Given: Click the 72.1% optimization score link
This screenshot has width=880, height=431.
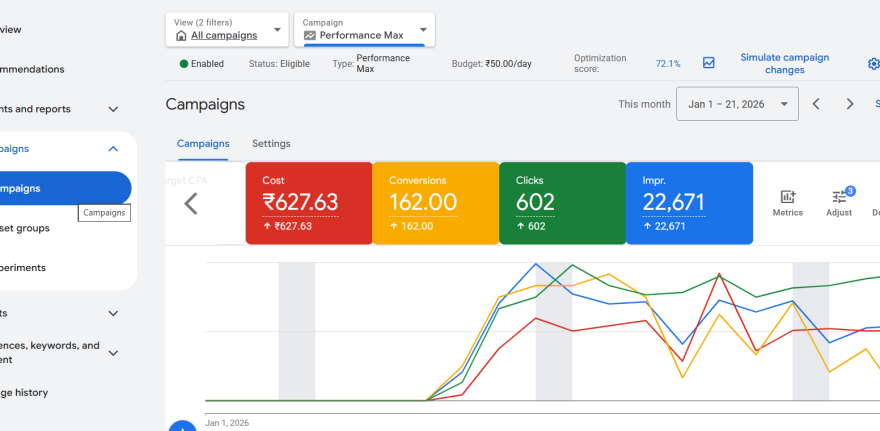Looking at the screenshot, I should coord(668,64).
